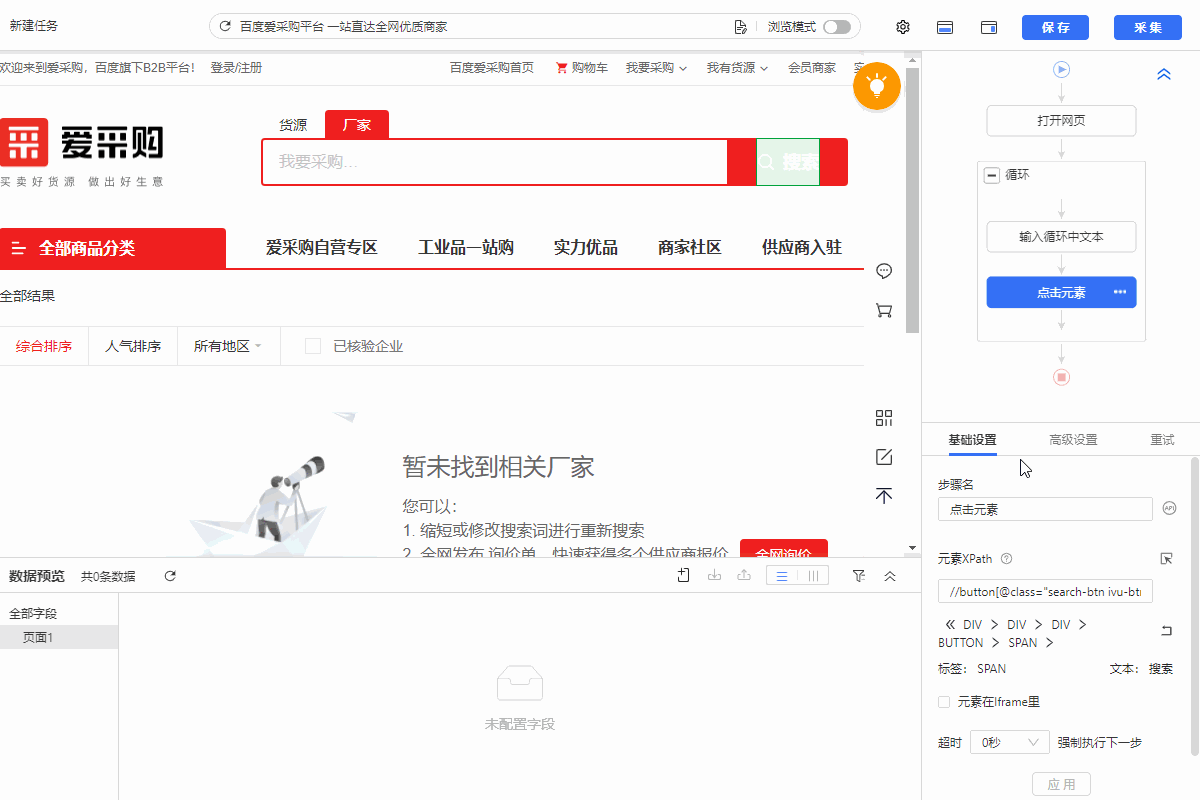Check the 已核验企业 checkbox
This screenshot has width=1200, height=800.
point(313,346)
